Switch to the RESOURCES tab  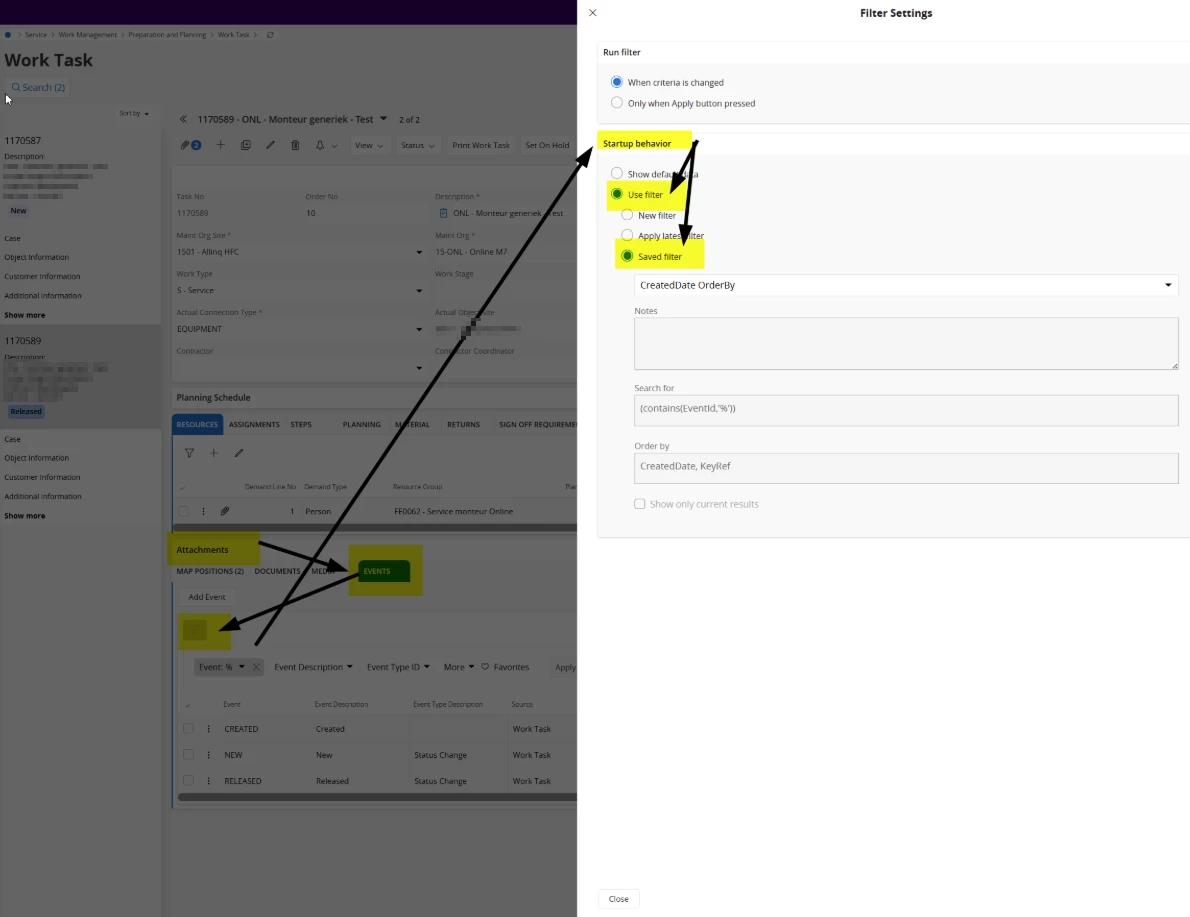[197, 424]
